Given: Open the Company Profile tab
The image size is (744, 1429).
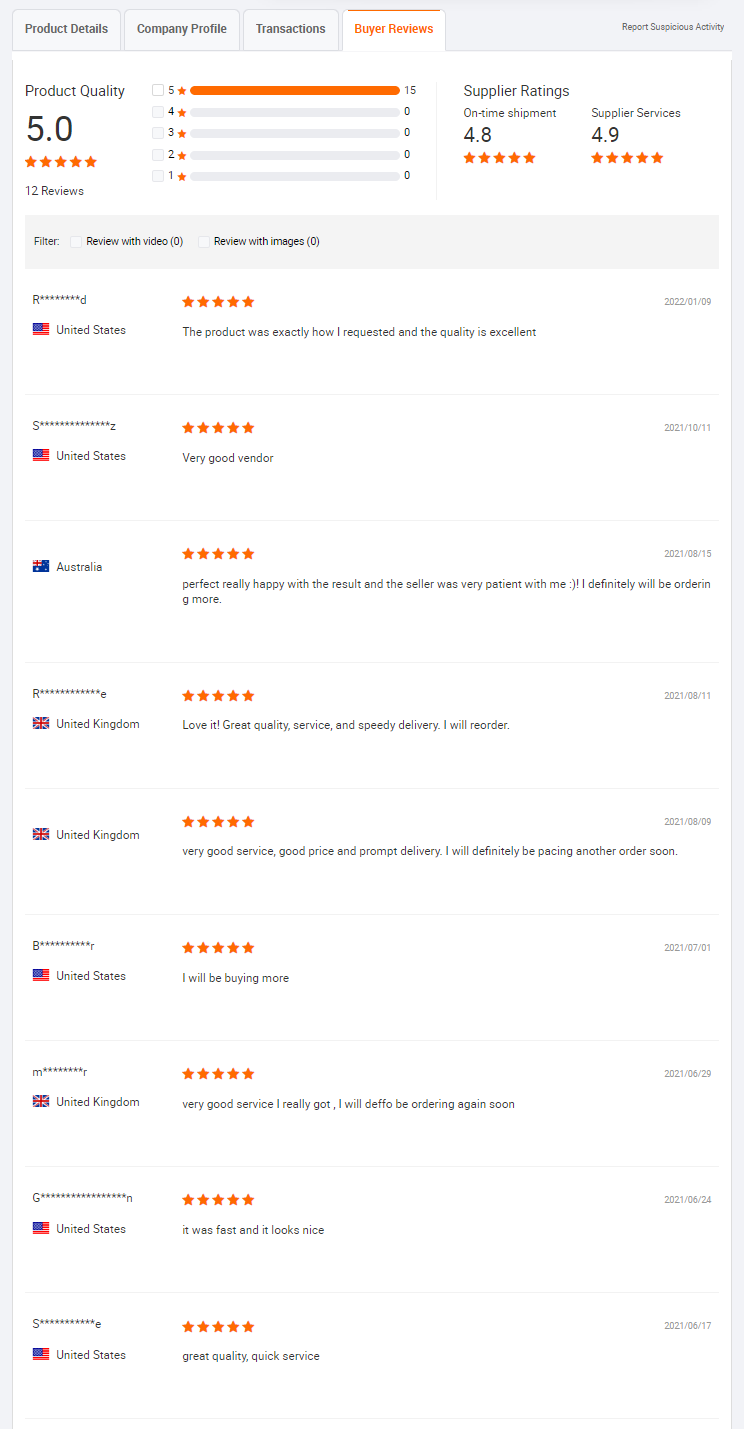Looking at the screenshot, I should coord(182,29).
